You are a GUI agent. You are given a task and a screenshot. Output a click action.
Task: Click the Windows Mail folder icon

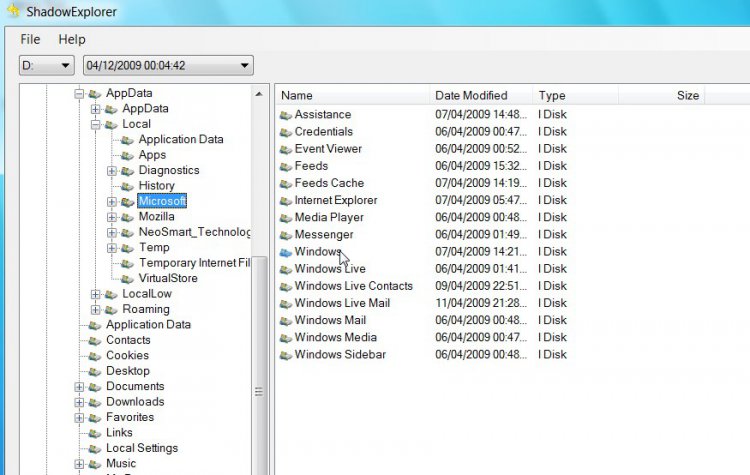(x=286, y=321)
